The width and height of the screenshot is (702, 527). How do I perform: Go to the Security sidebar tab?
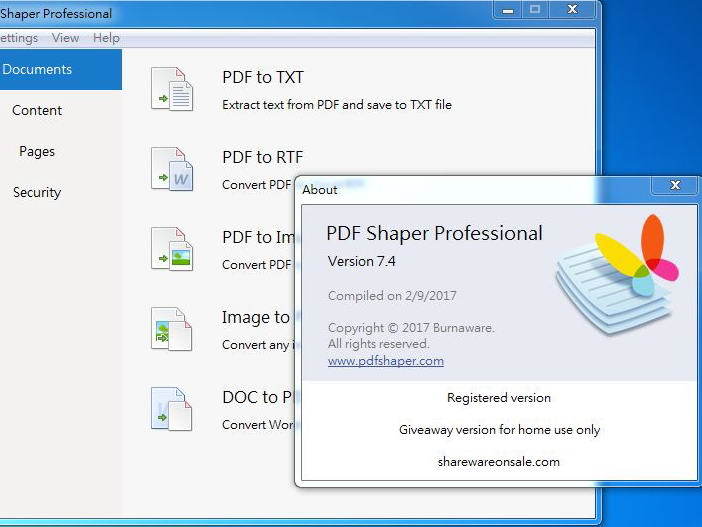tap(37, 193)
